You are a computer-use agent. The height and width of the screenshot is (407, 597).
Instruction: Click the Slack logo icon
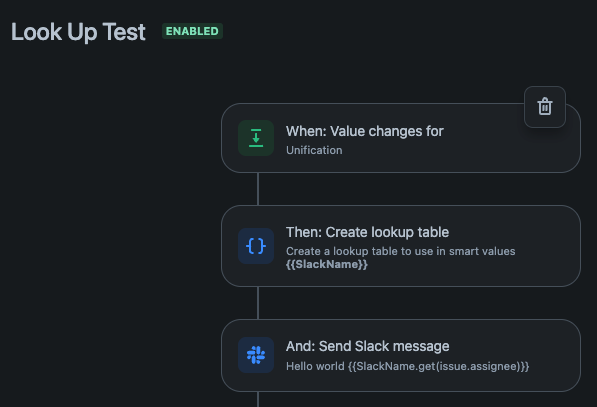tap(256, 355)
